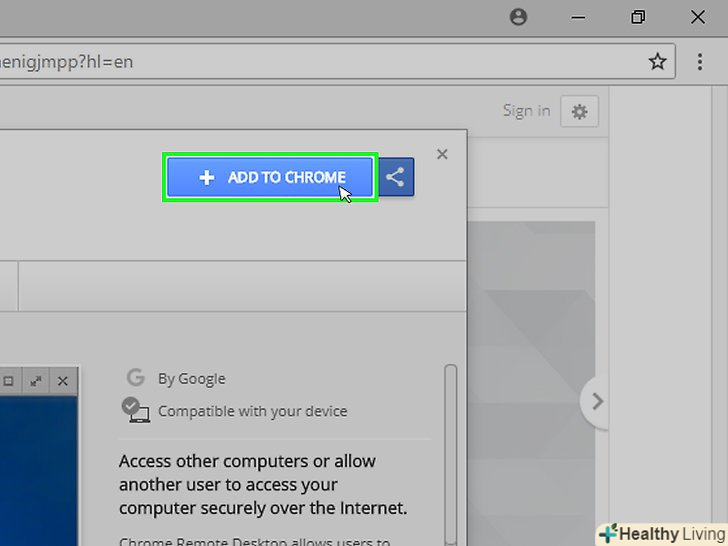The width and height of the screenshot is (728, 546).
Task: Go to next slide with right chevron
Action: click(596, 401)
